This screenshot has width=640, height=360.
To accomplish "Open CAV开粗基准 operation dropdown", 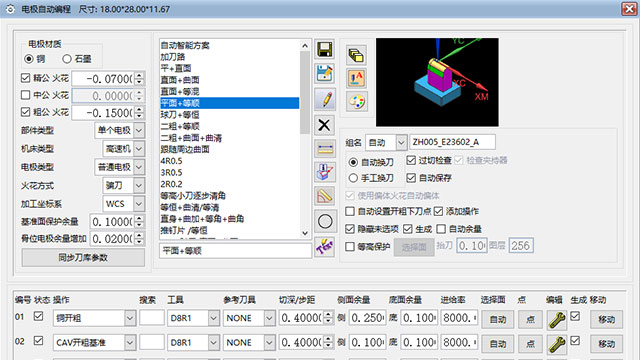I will 130,343.
